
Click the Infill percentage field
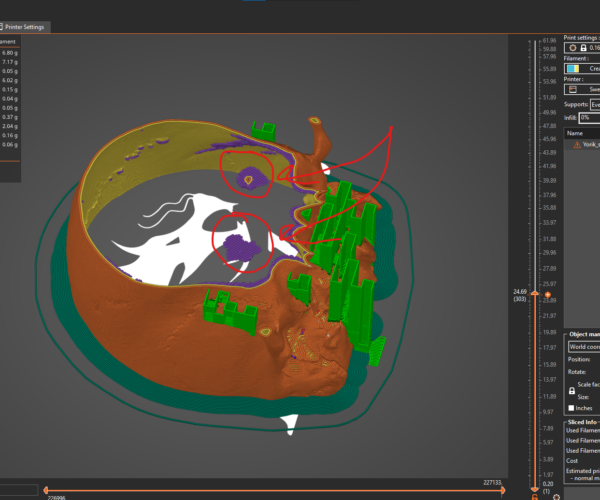(x=591, y=118)
